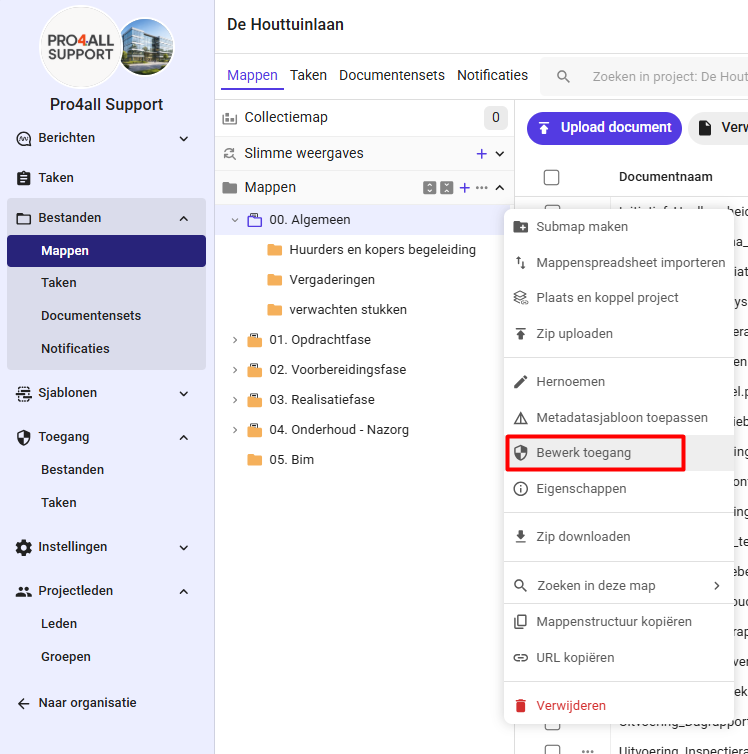
Task: Click the Mappenstructuur kopiëren copy icon
Action: pyautogui.click(x=521, y=622)
